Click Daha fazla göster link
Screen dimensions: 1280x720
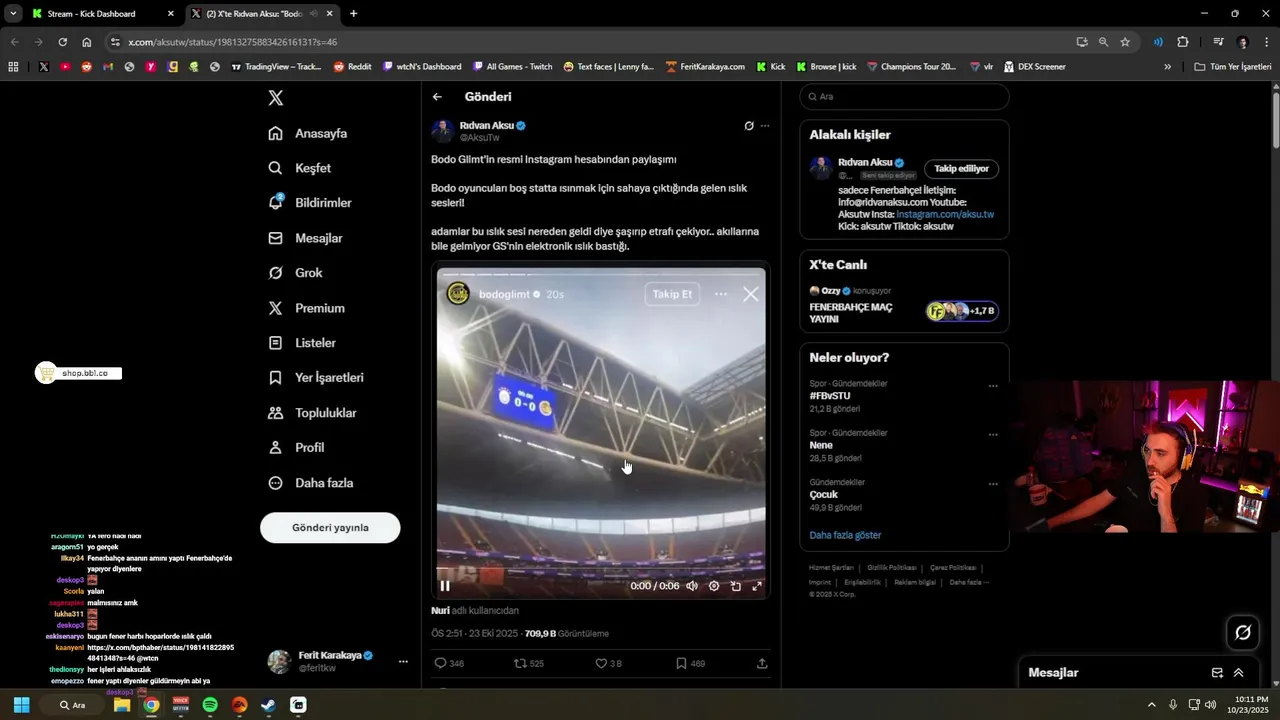click(845, 535)
